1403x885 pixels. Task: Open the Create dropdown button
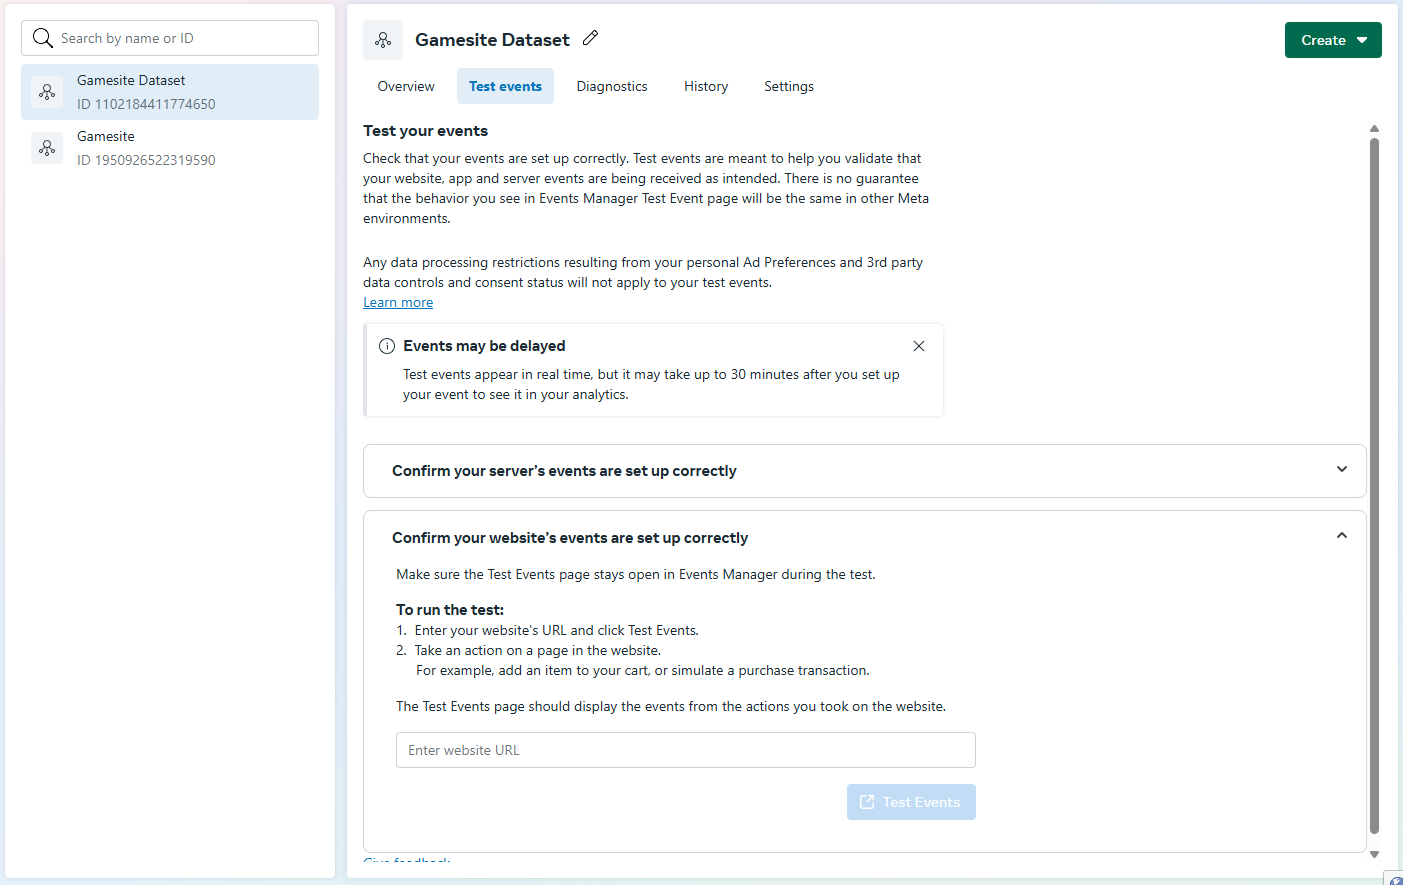click(1333, 40)
